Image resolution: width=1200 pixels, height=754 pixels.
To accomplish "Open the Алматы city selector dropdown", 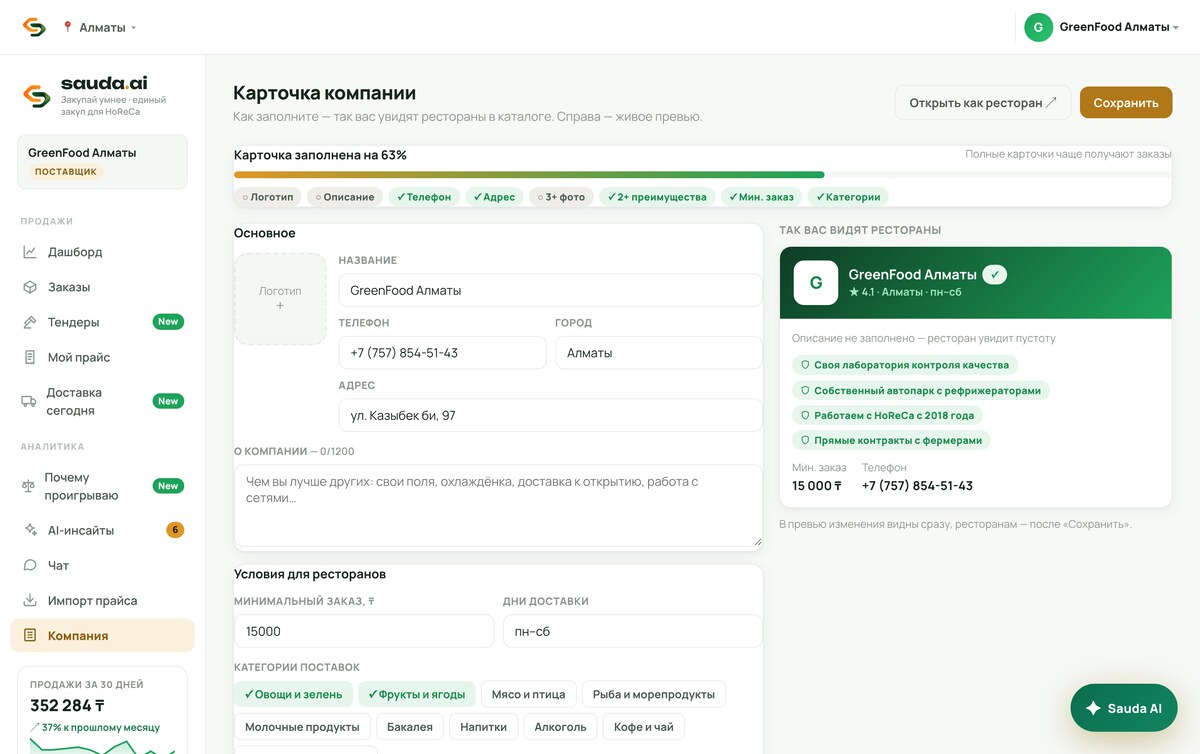I will (99, 27).
